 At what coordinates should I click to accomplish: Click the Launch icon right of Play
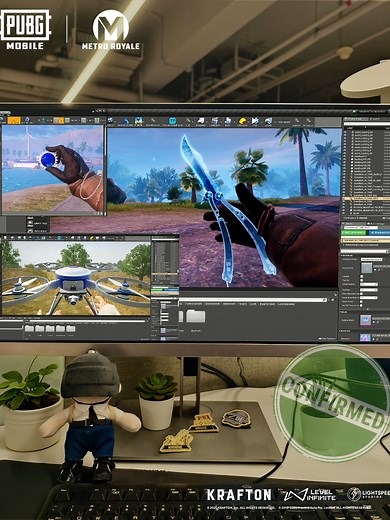pos(268,121)
